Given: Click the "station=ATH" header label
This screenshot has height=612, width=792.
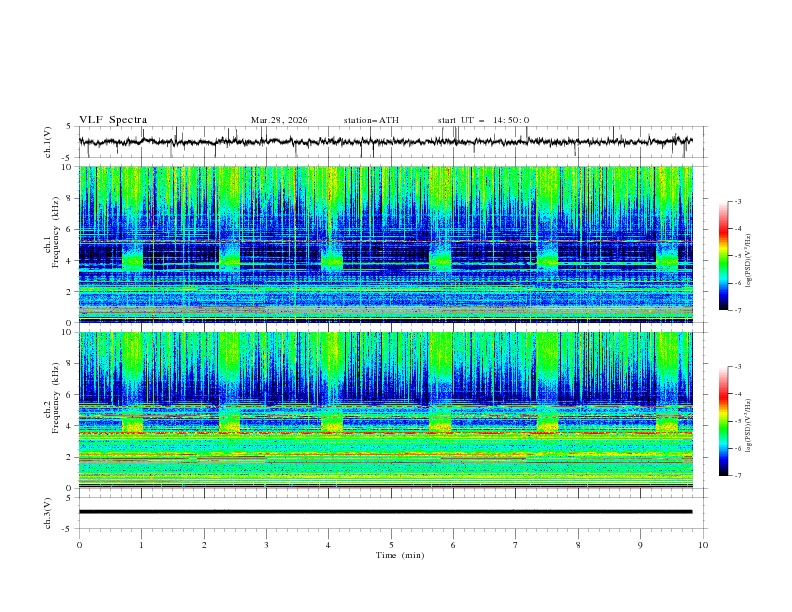Looking at the screenshot, I should 371,120.
